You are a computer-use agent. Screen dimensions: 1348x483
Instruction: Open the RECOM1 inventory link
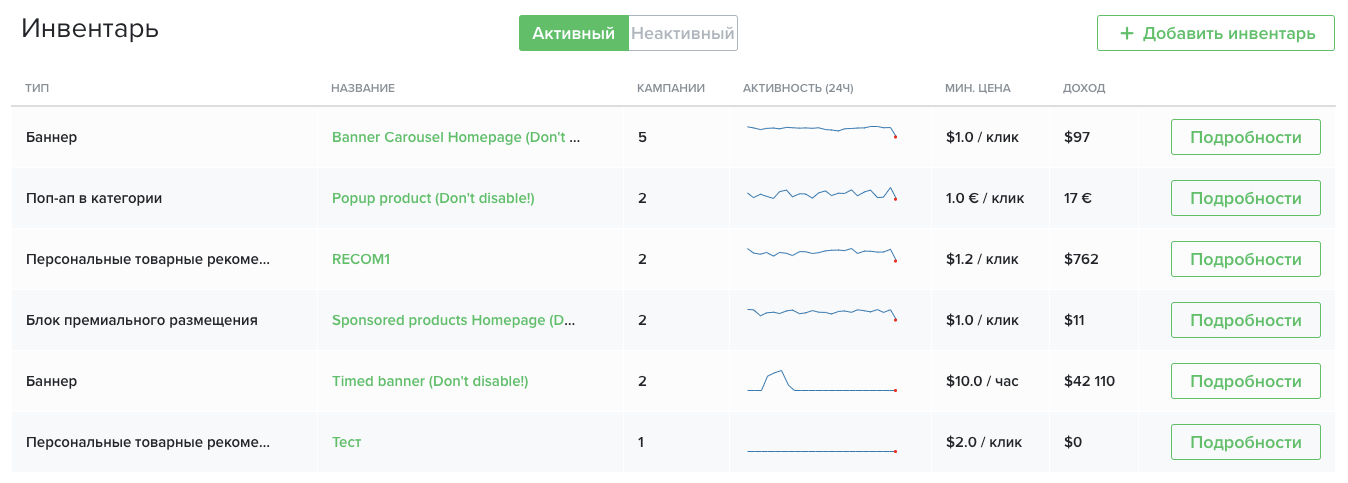[360, 259]
